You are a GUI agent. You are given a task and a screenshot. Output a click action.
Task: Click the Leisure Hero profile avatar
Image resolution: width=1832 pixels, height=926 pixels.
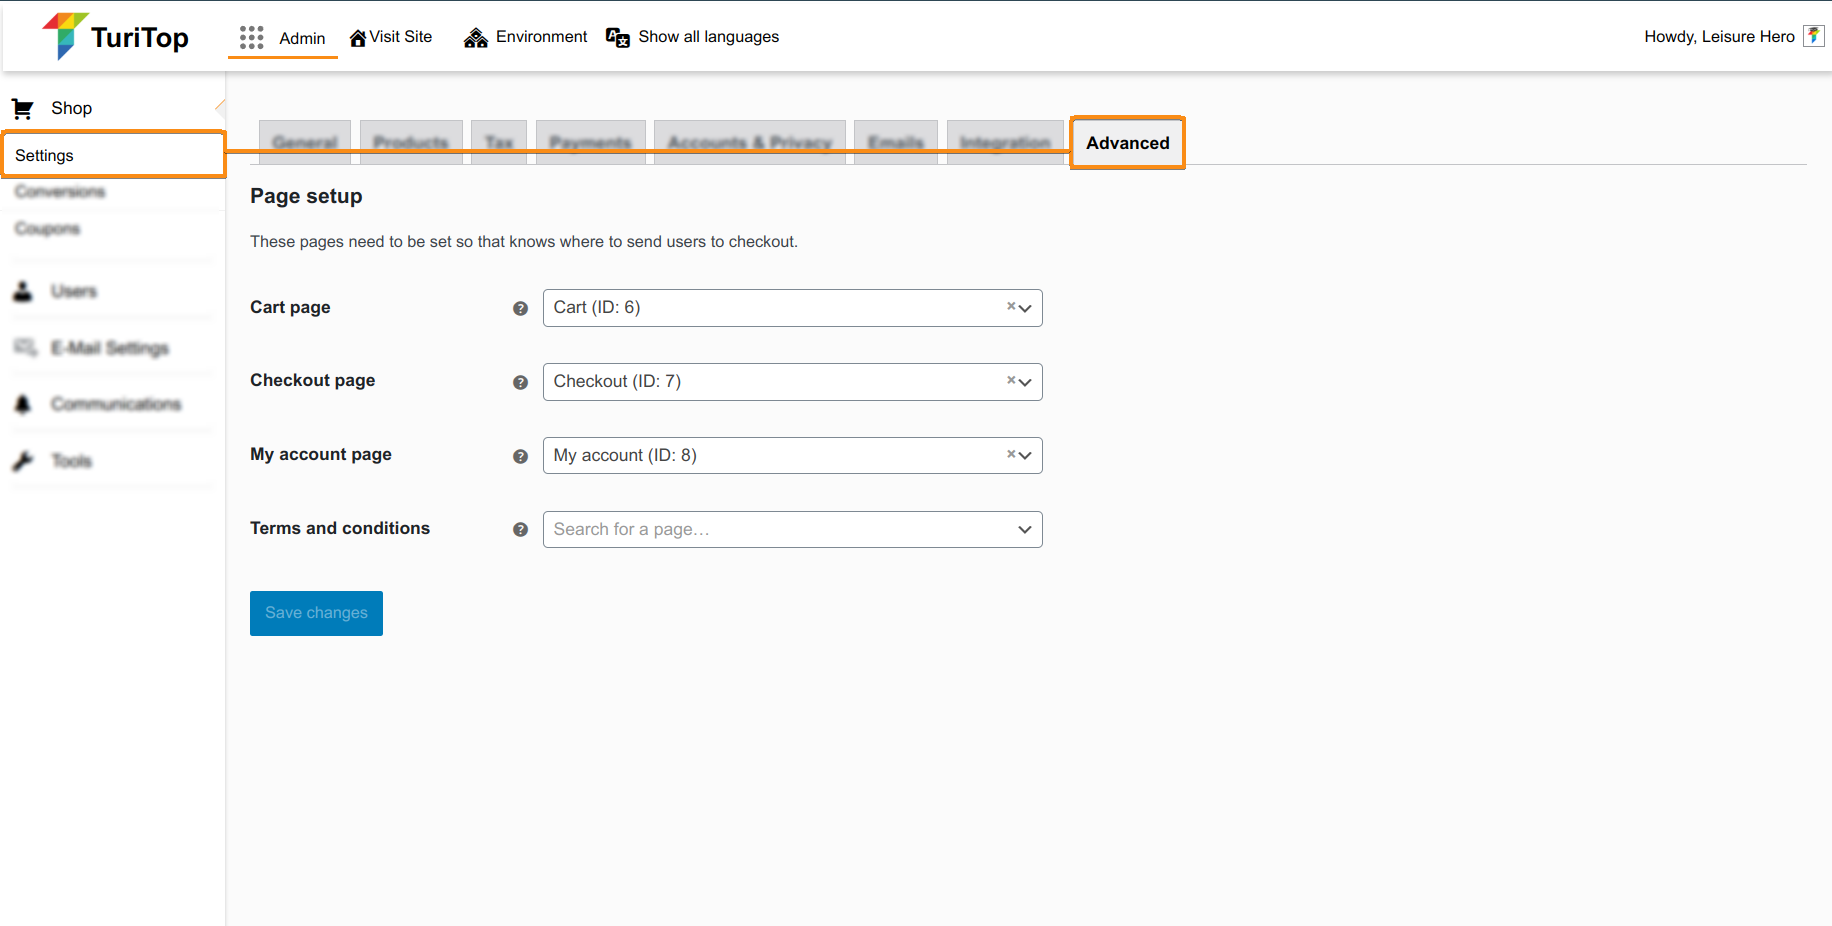(x=1813, y=36)
